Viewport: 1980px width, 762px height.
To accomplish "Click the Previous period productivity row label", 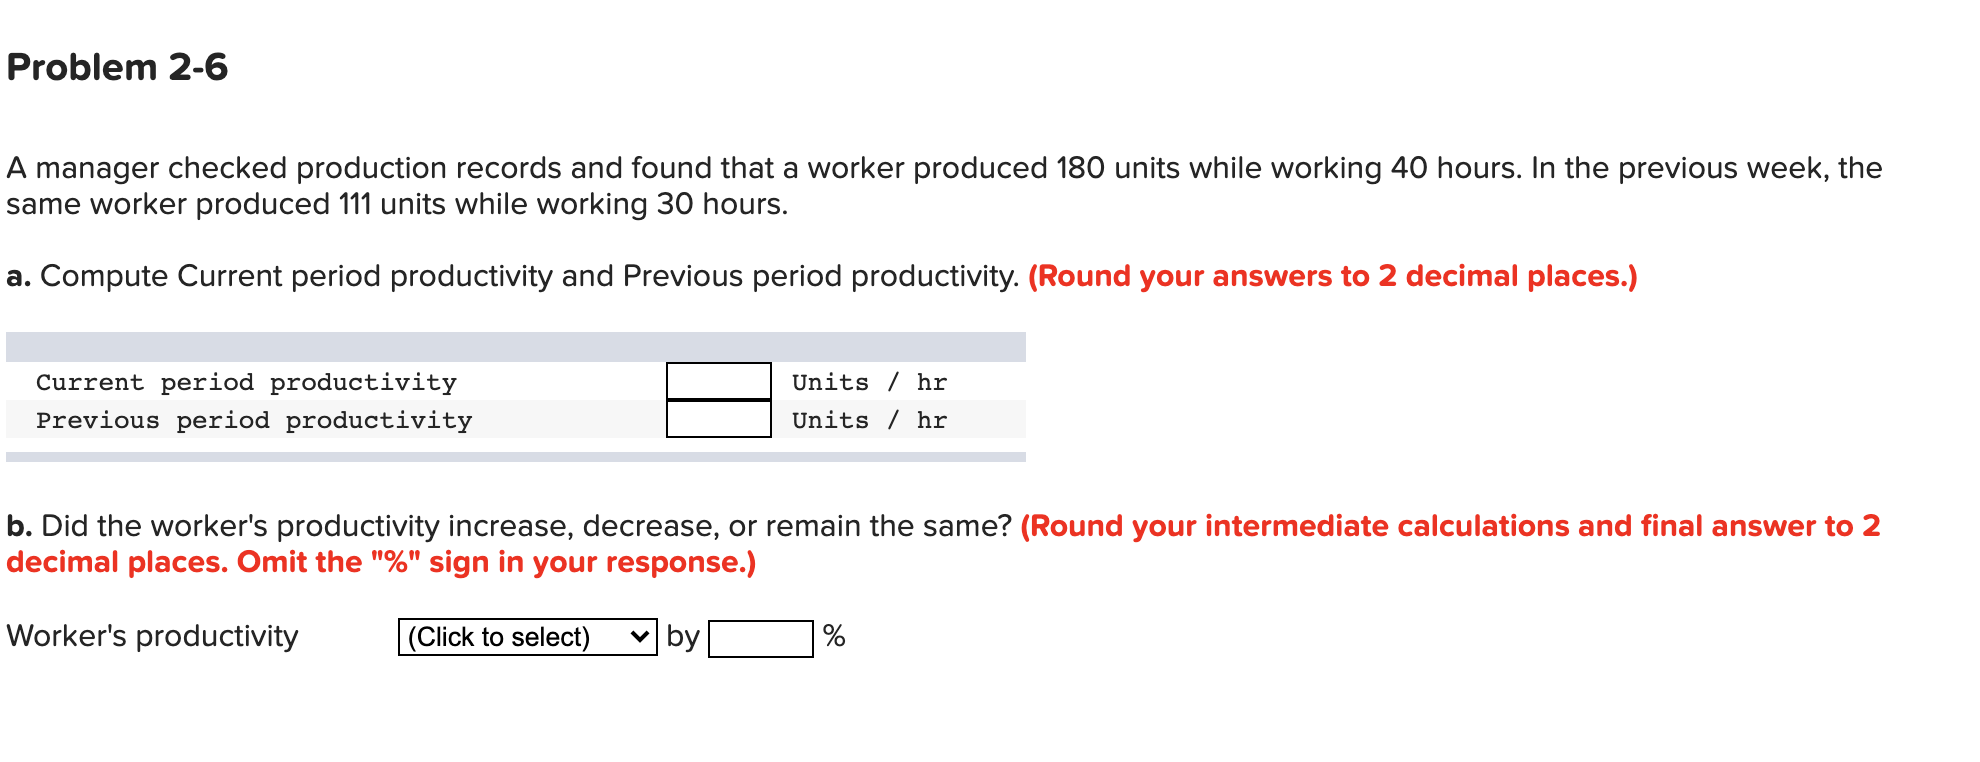I will (x=254, y=420).
